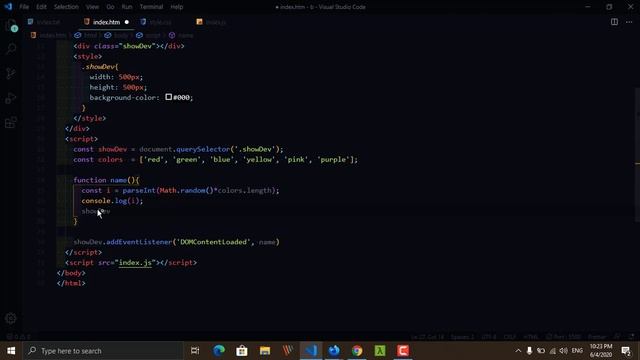640x360 pixels.
Task: Open the Windows Start menu
Action: point(11,351)
